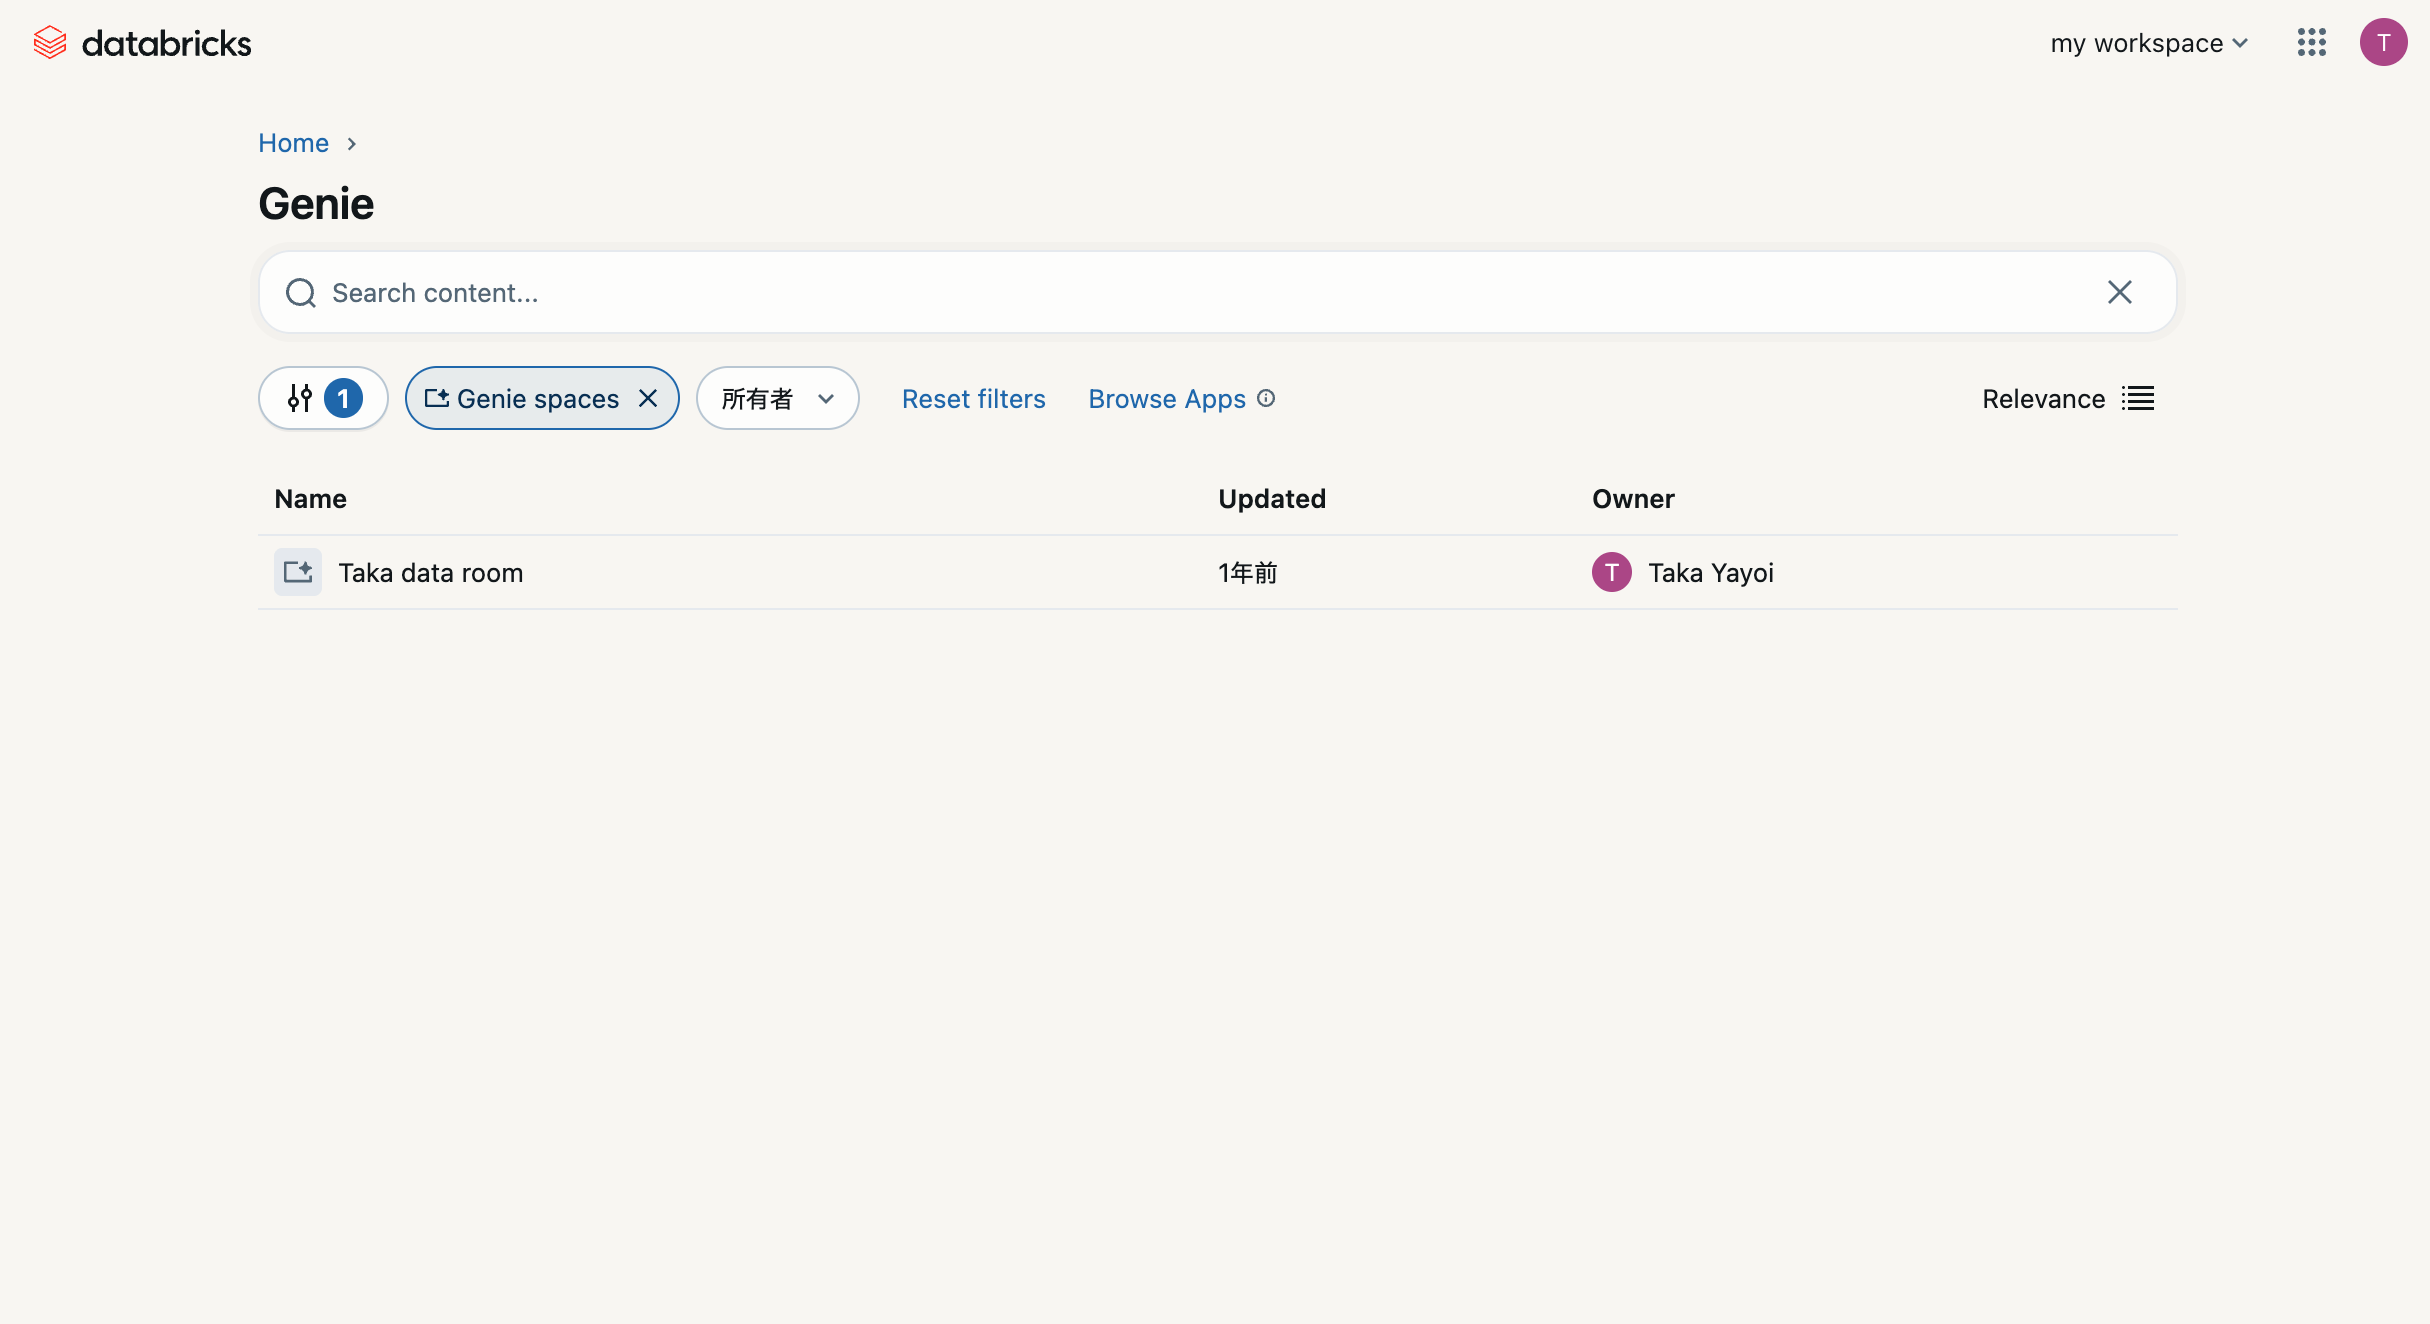Viewport: 2430px width, 1324px height.
Task: Open the Relevance sort dropdown
Action: [x=2043, y=398]
